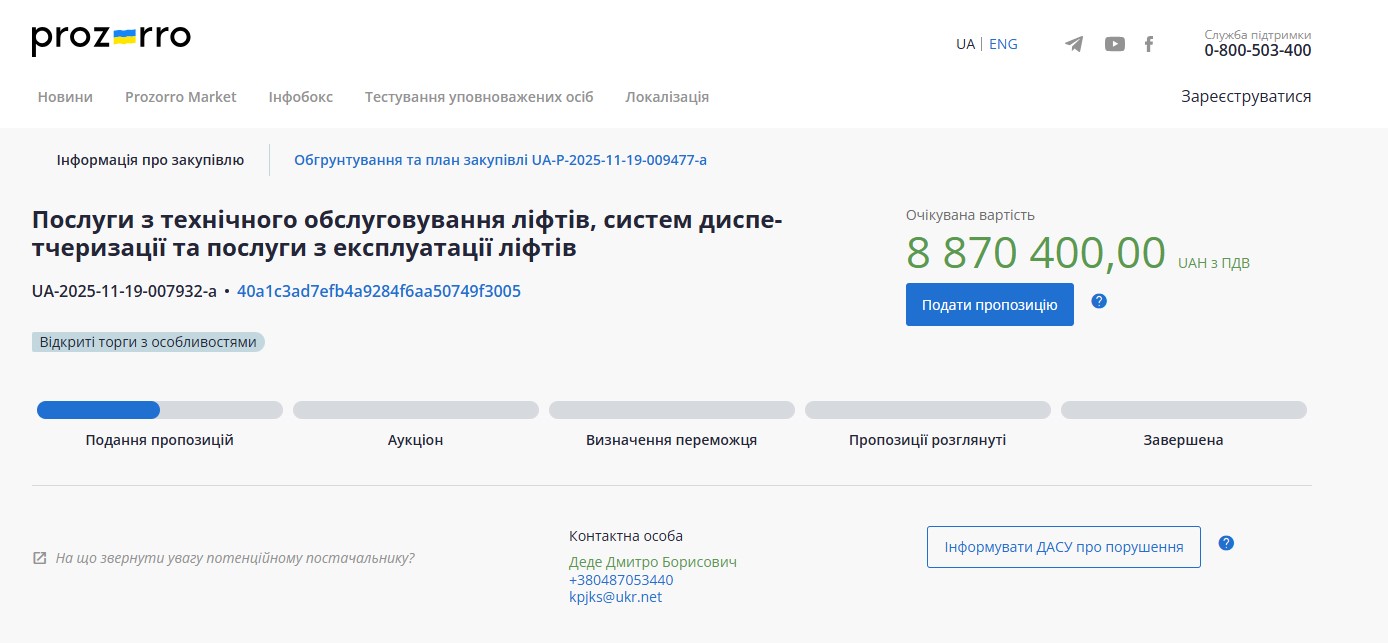The image size is (1388, 643).
Task: Open Обгрунтування та план закупівлі tab
Action: tap(500, 160)
